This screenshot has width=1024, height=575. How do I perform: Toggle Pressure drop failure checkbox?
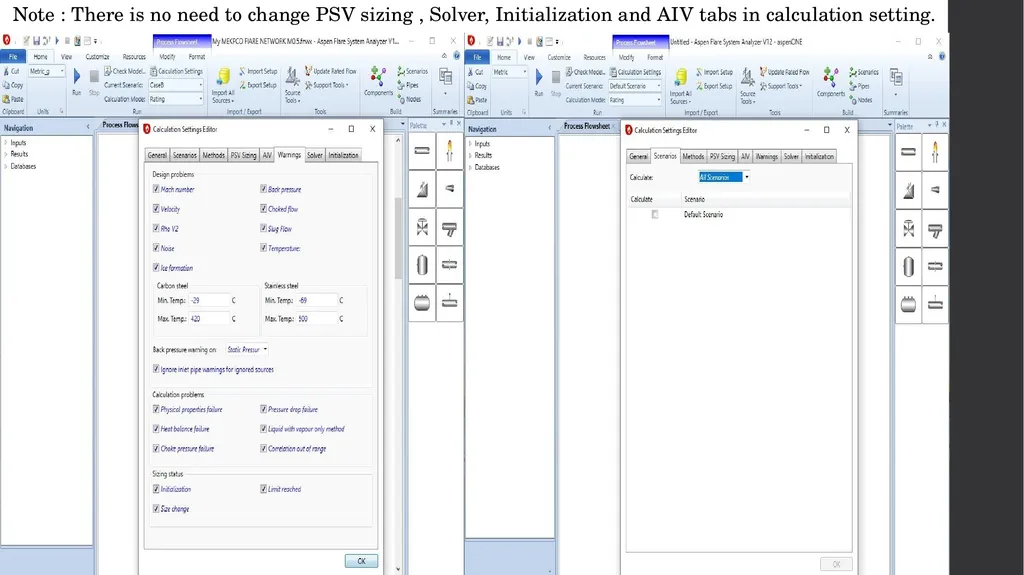point(263,409)
